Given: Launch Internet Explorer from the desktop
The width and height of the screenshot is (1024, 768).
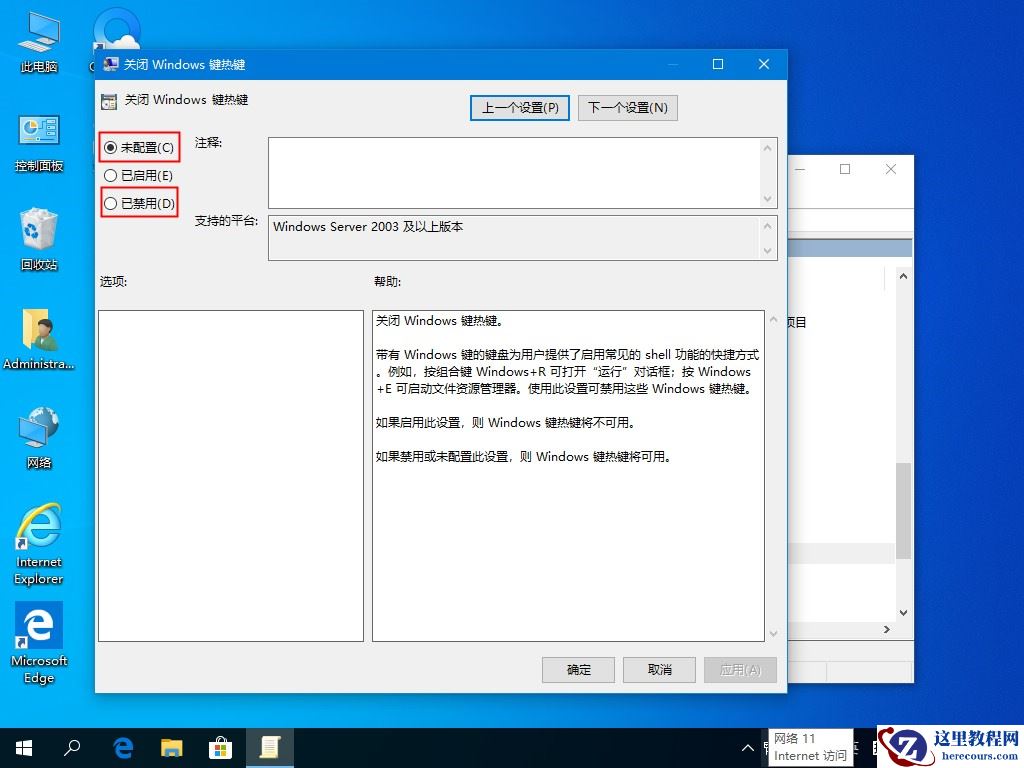Looking at the screenshot, I should [38, 540].
